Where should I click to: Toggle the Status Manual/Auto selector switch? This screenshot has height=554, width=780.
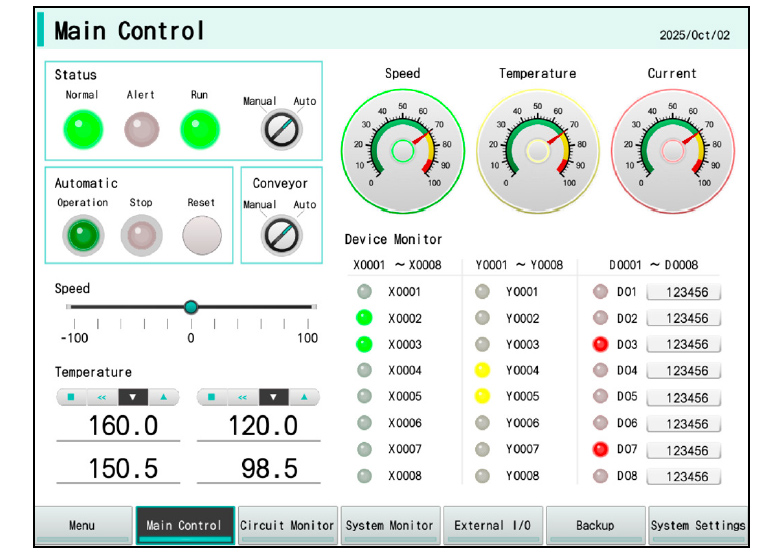(280, 129)
